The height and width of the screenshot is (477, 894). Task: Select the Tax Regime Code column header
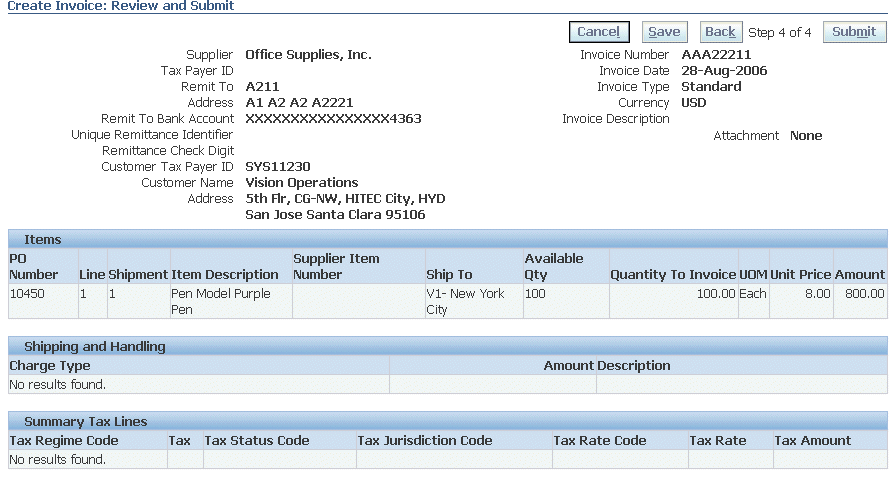click(64, 440)
